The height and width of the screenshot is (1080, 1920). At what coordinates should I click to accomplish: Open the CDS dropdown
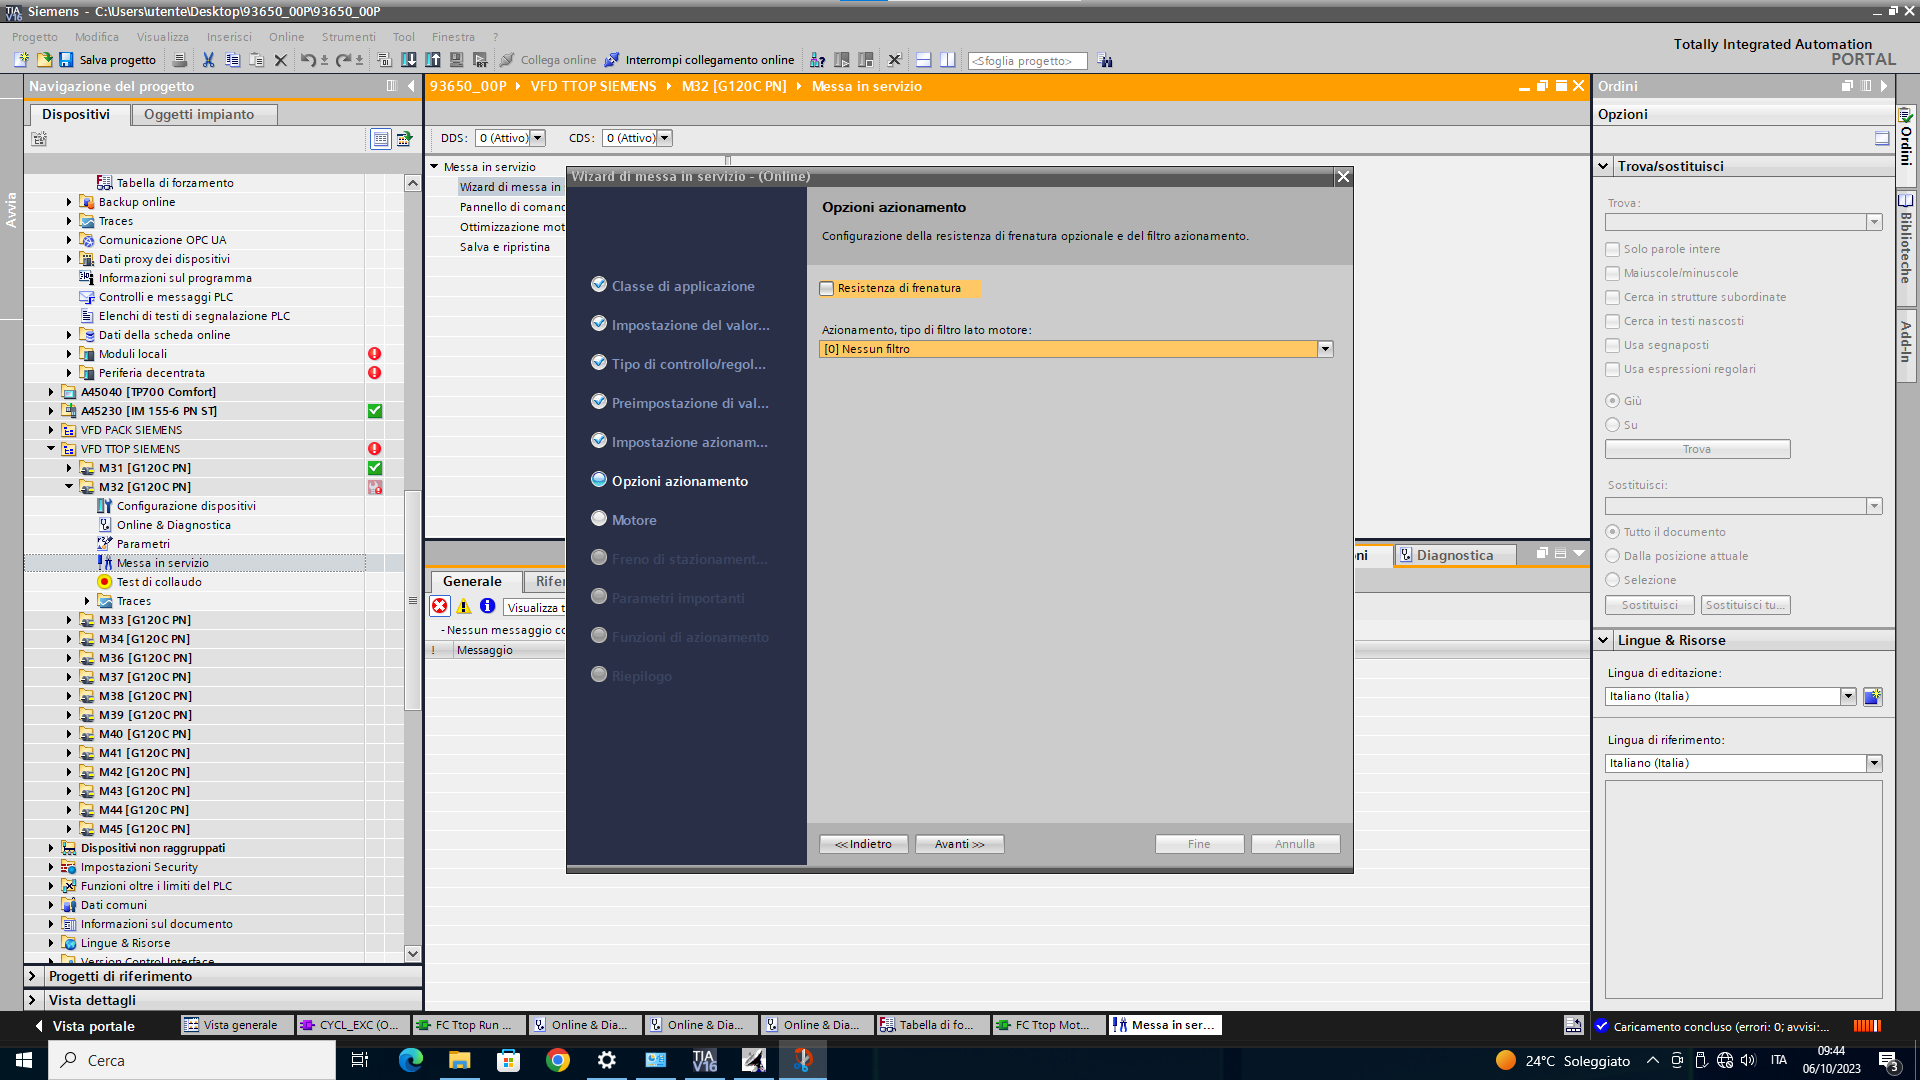(x=665, y=138)
